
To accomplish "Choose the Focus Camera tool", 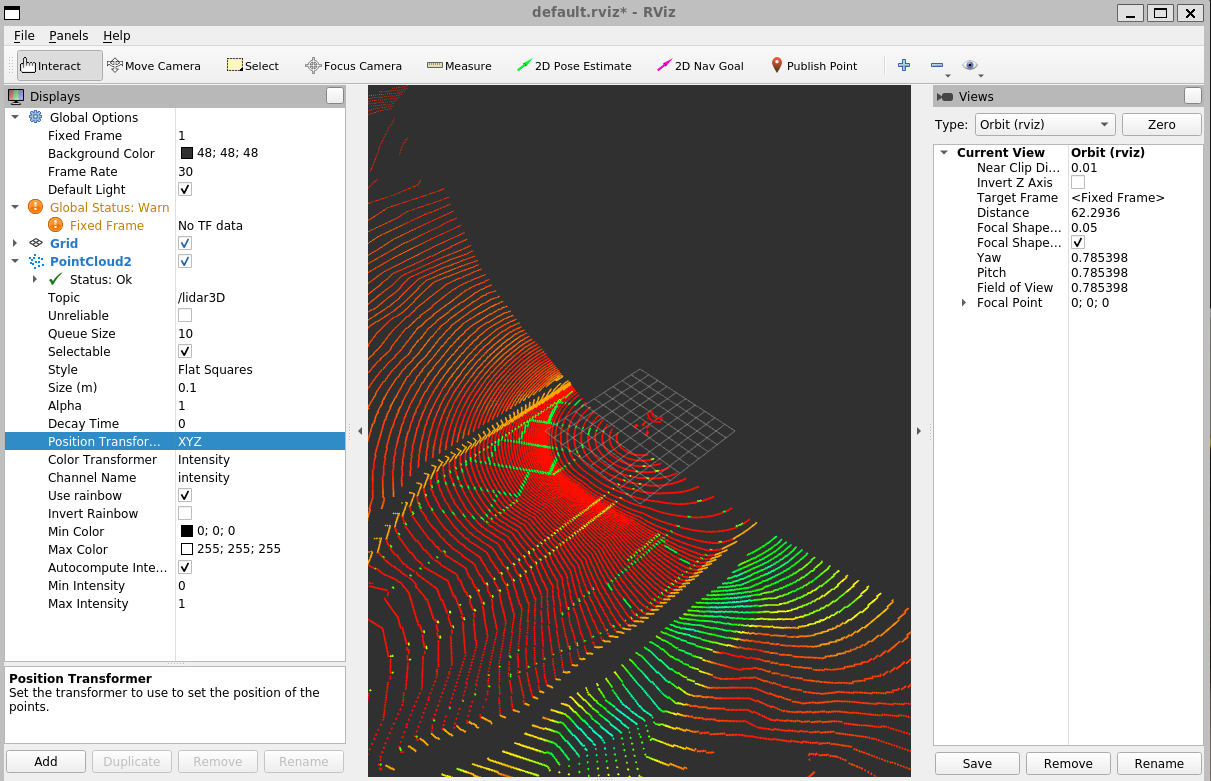I will point(353,66).
